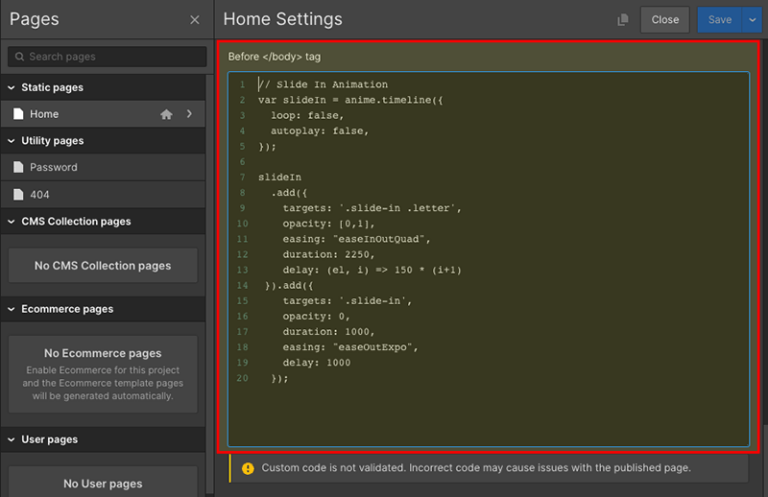Click the blue Save button
Screen dimensions: 768x497
point(720,20)
